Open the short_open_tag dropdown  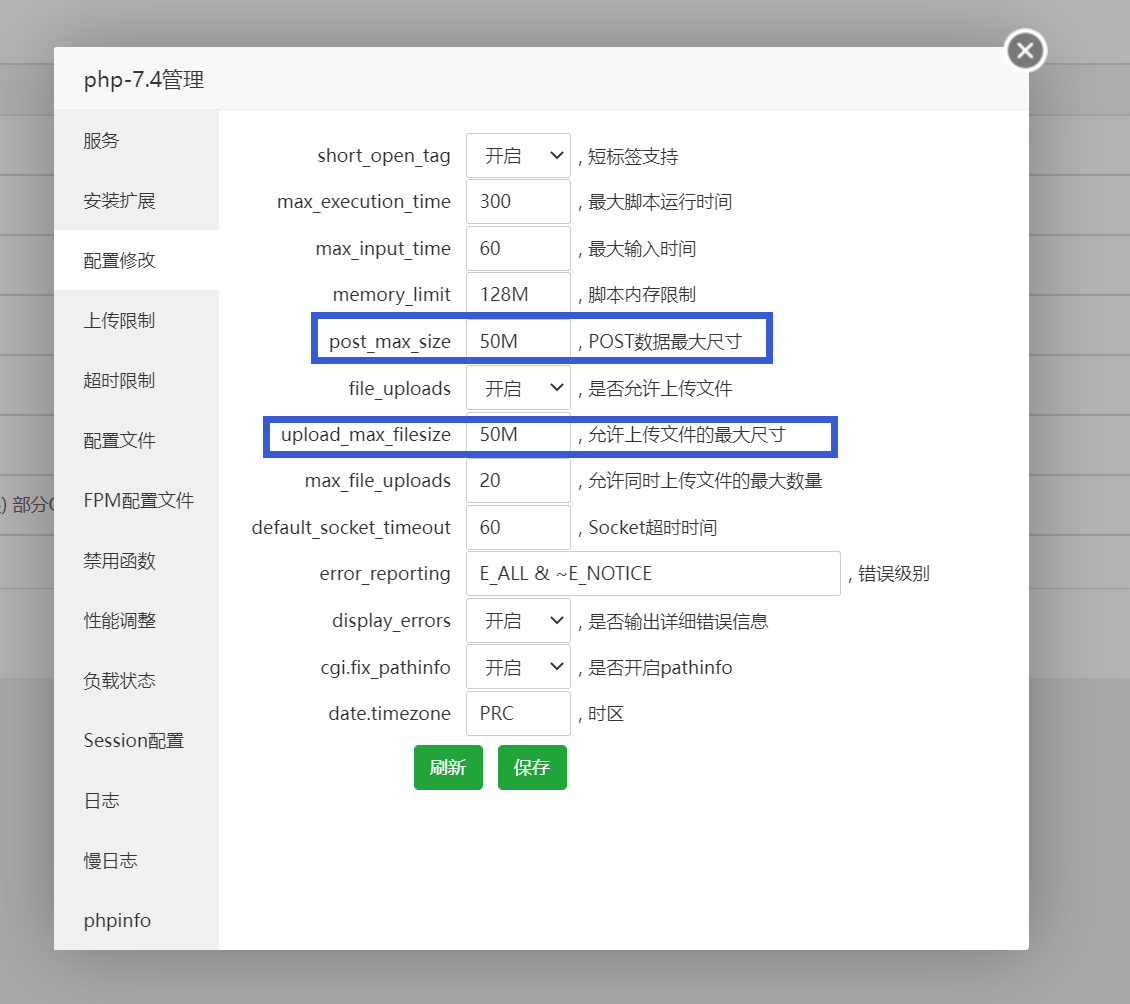(517, 155)
